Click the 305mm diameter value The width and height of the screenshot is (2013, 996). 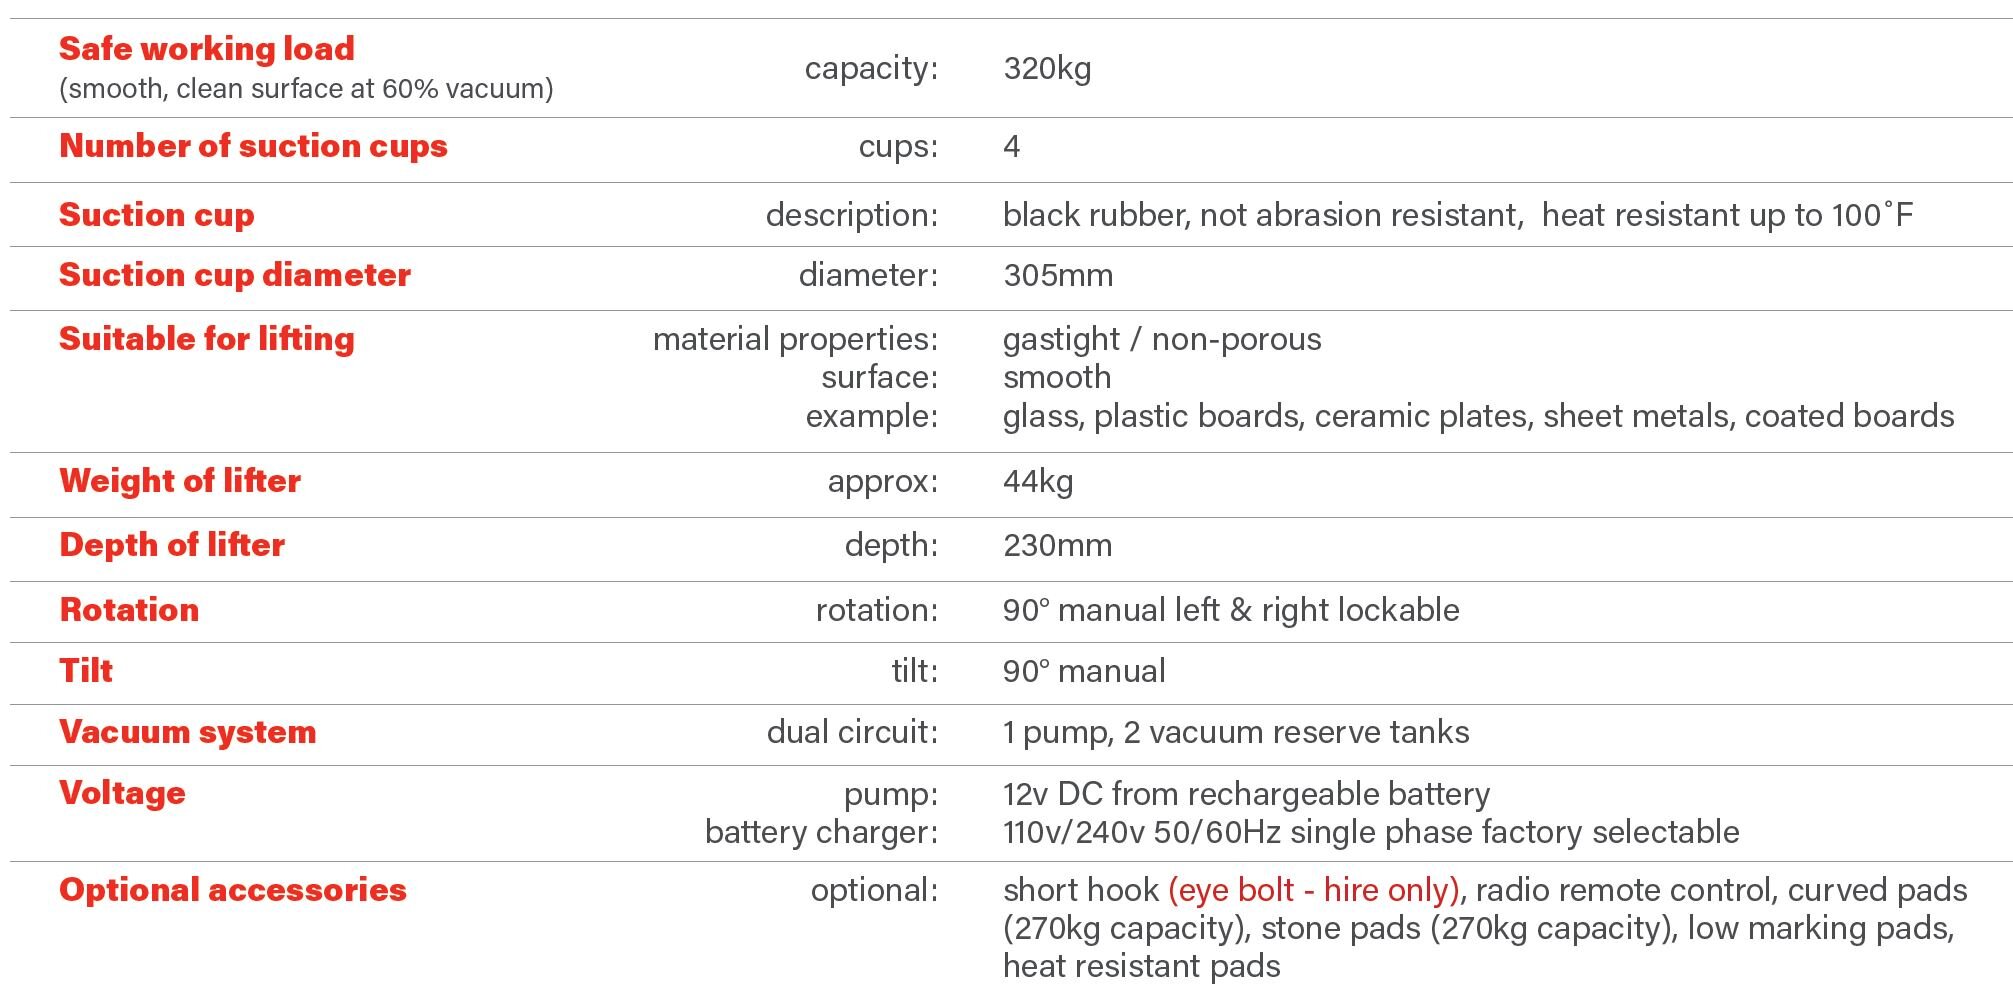click(1058, 275)
